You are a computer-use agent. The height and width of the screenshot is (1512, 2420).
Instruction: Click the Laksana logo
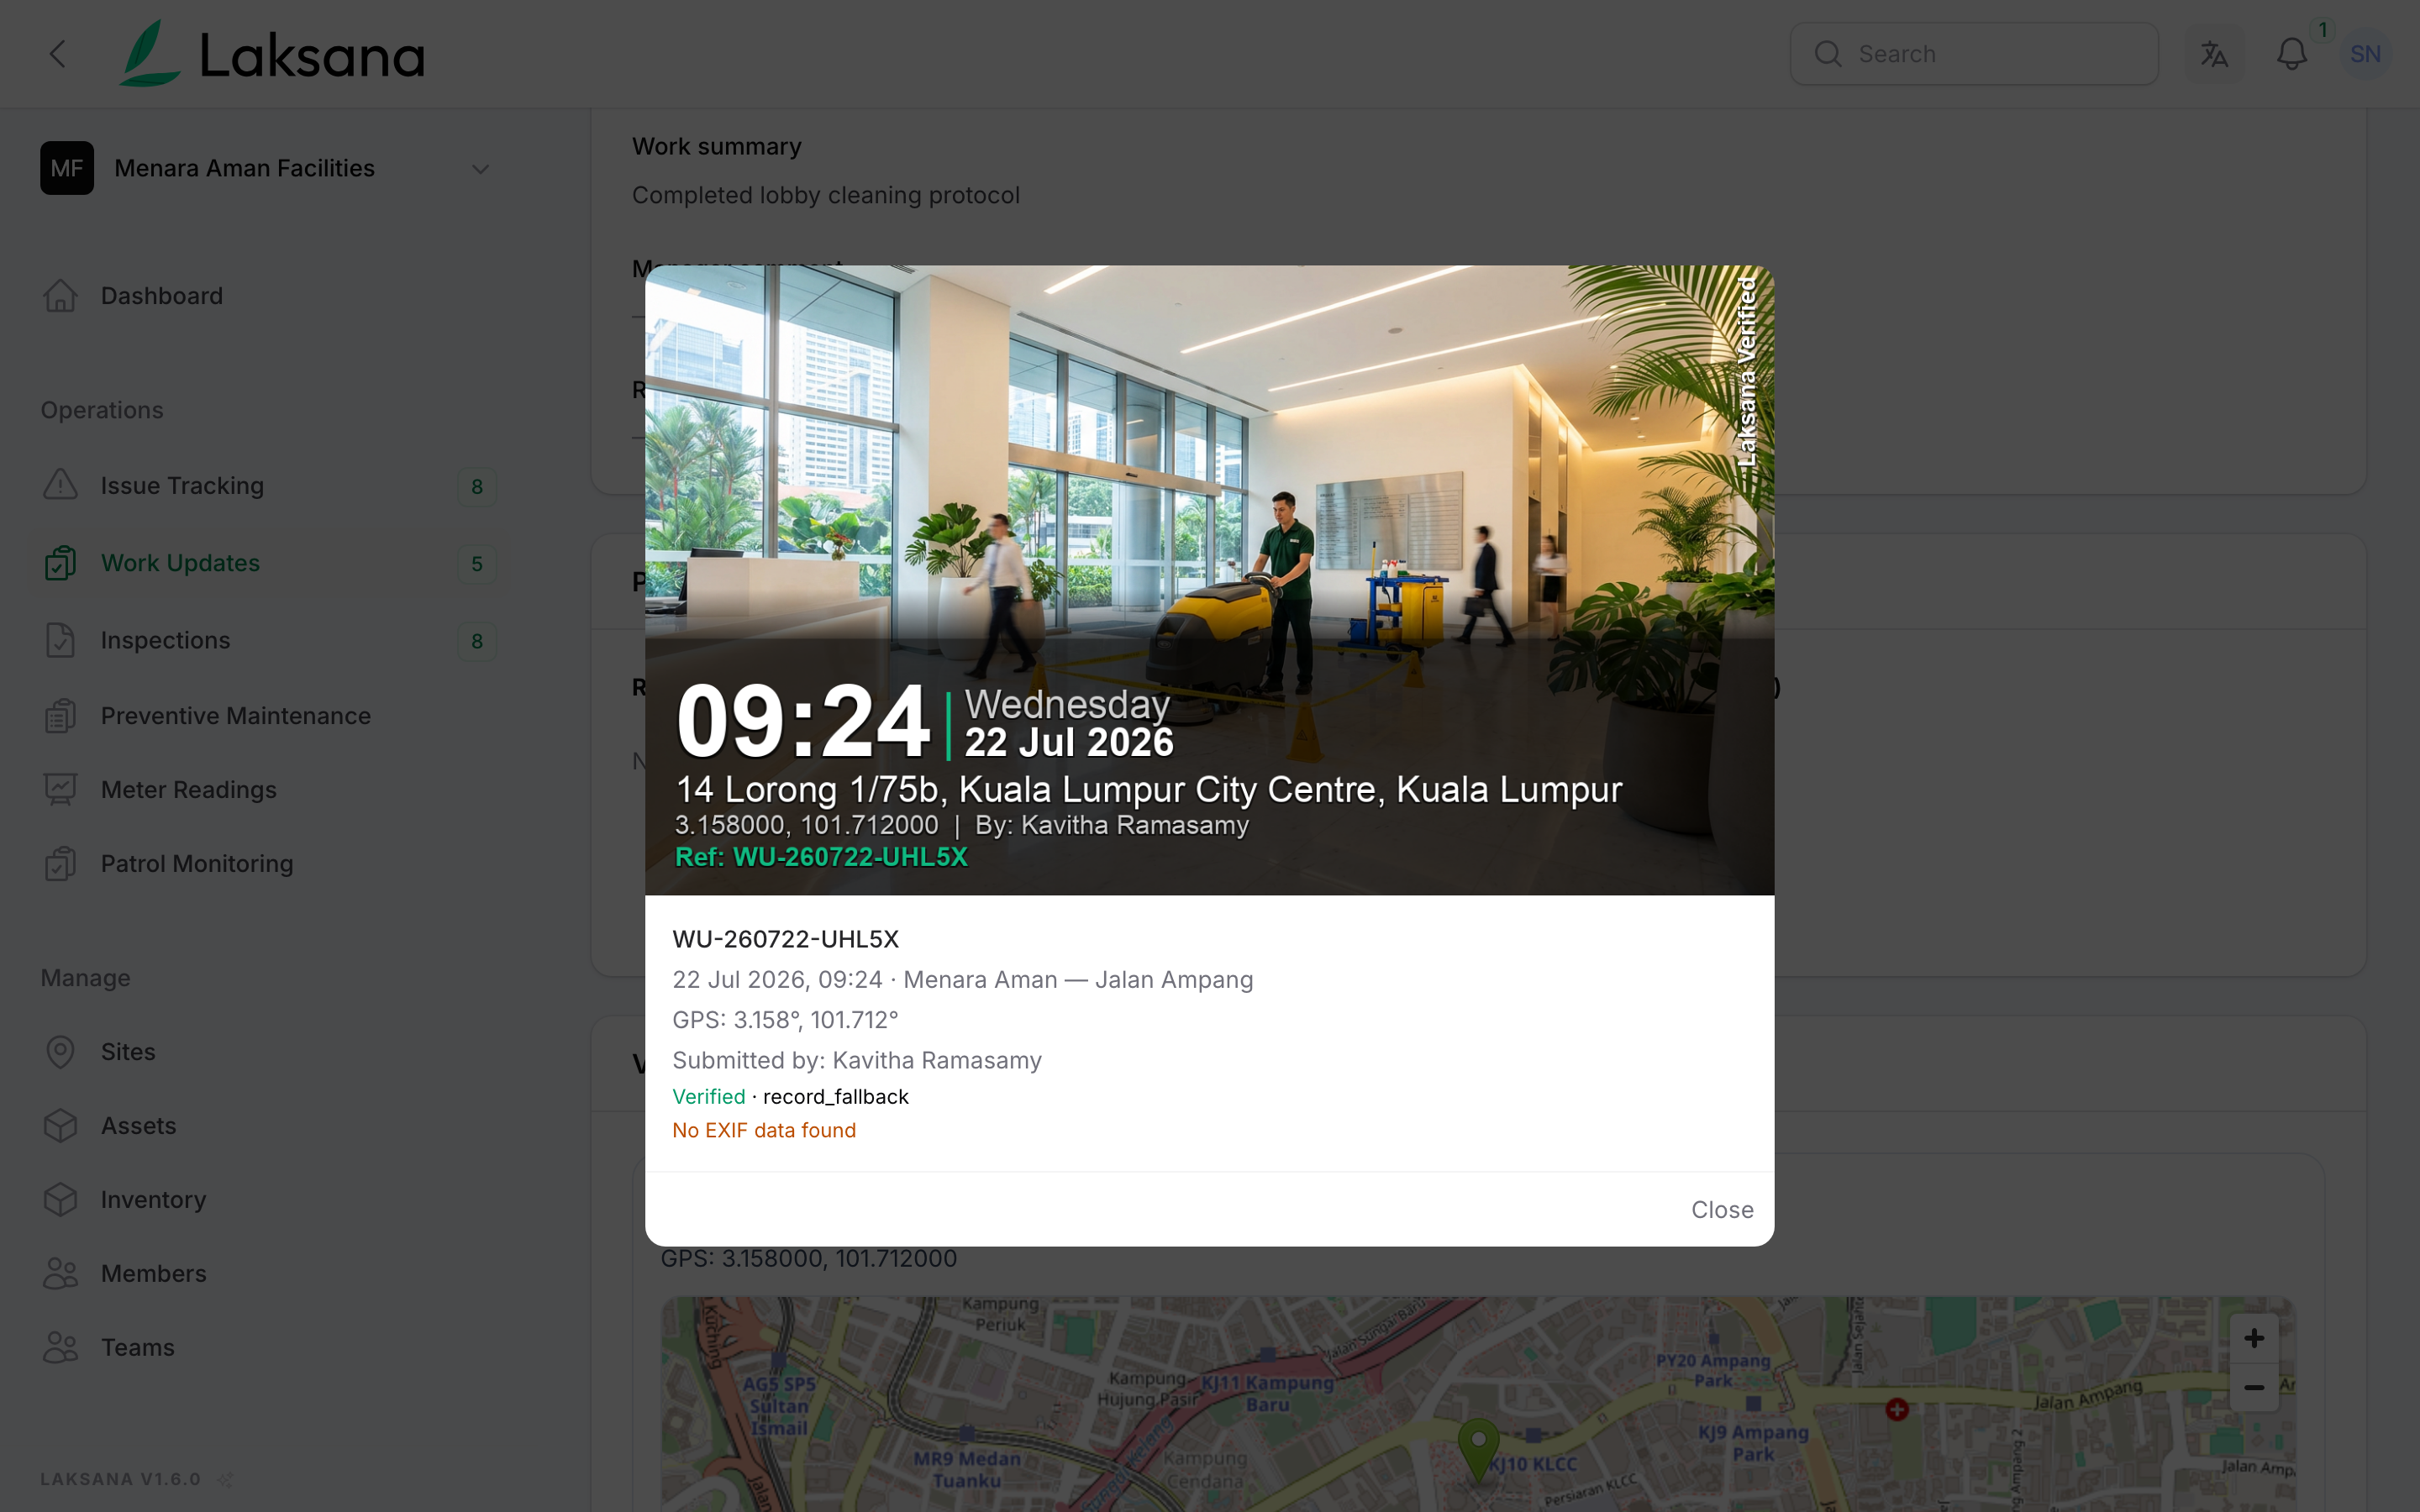(x=272, y=54)
